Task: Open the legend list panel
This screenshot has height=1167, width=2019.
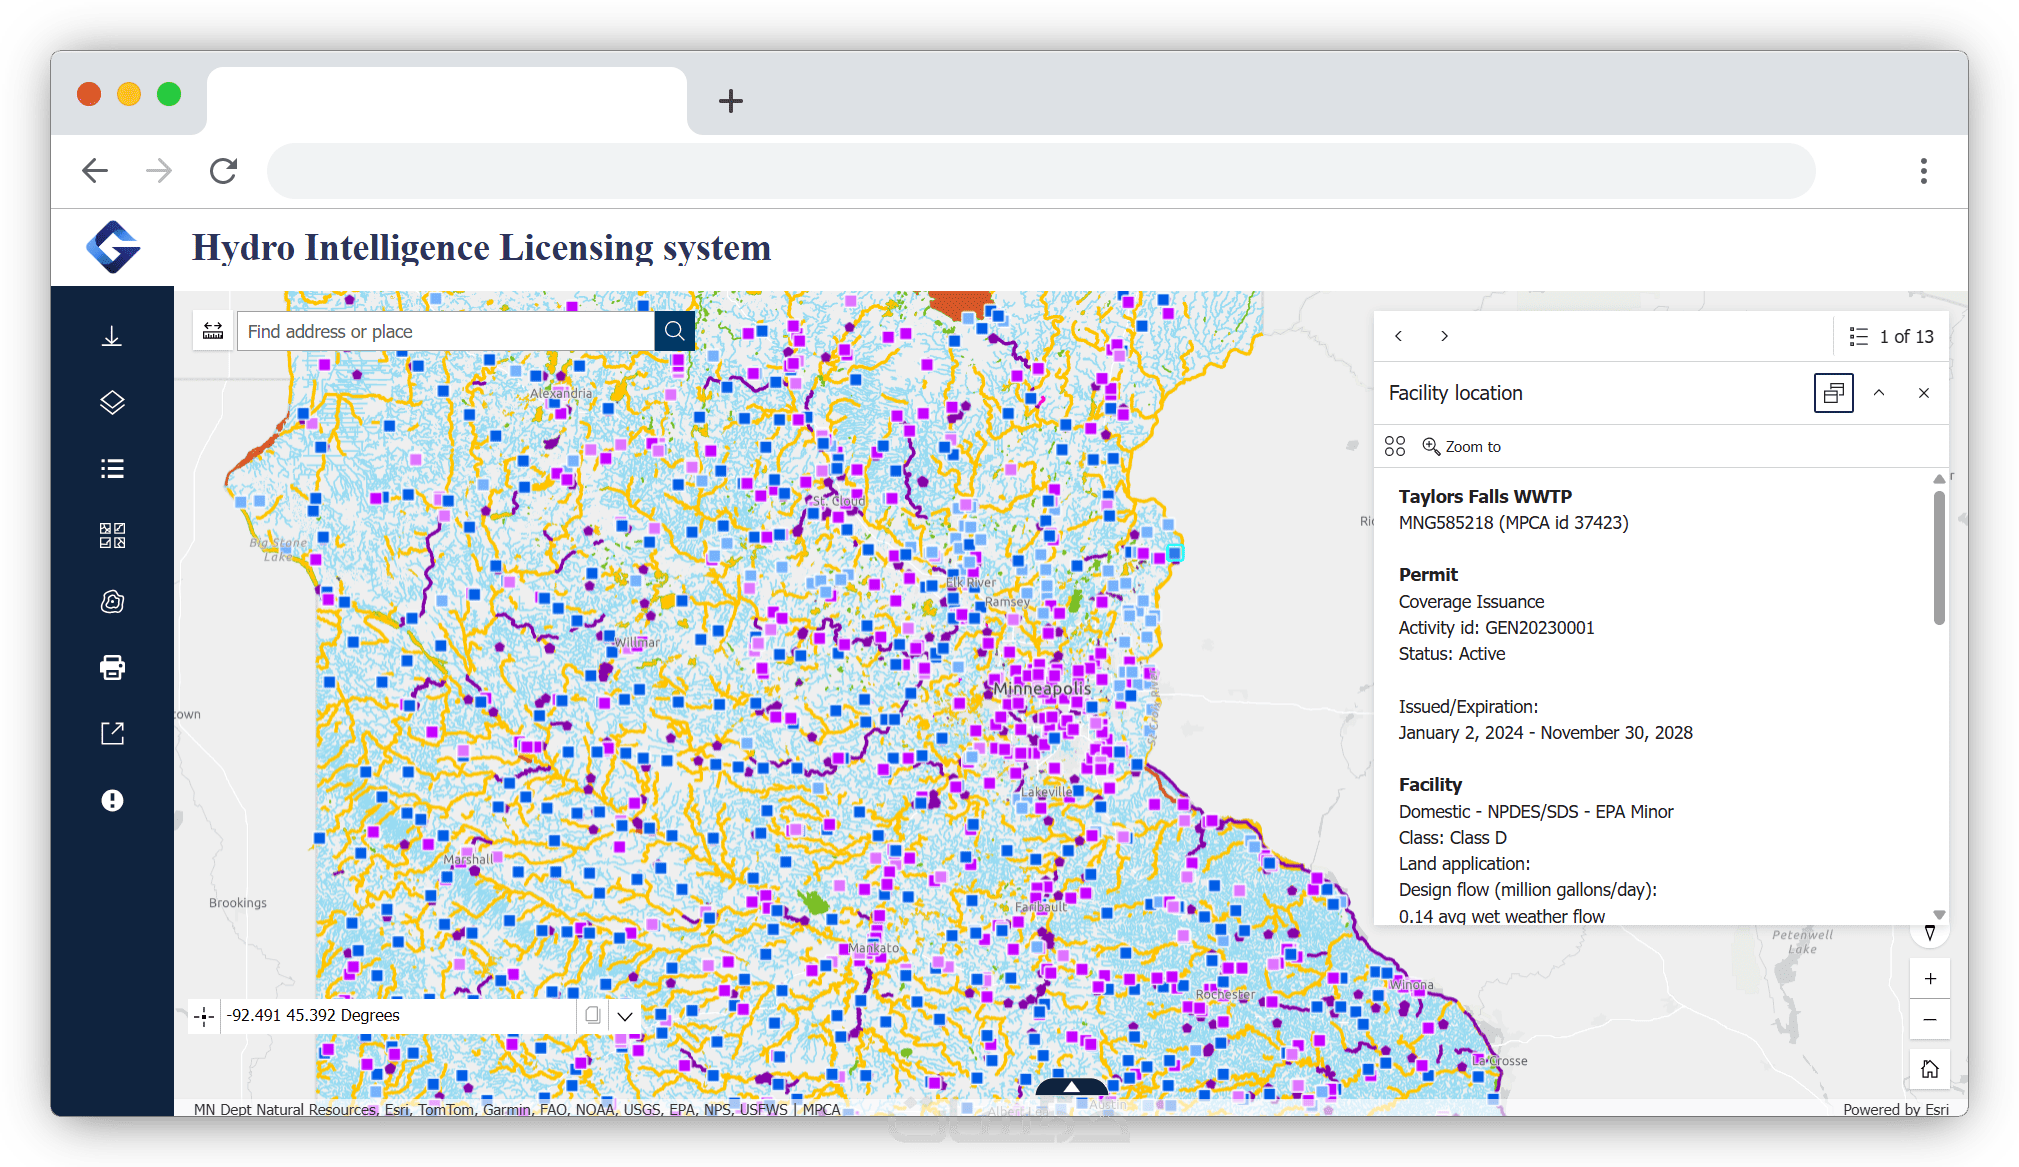Action: (112, 469)
